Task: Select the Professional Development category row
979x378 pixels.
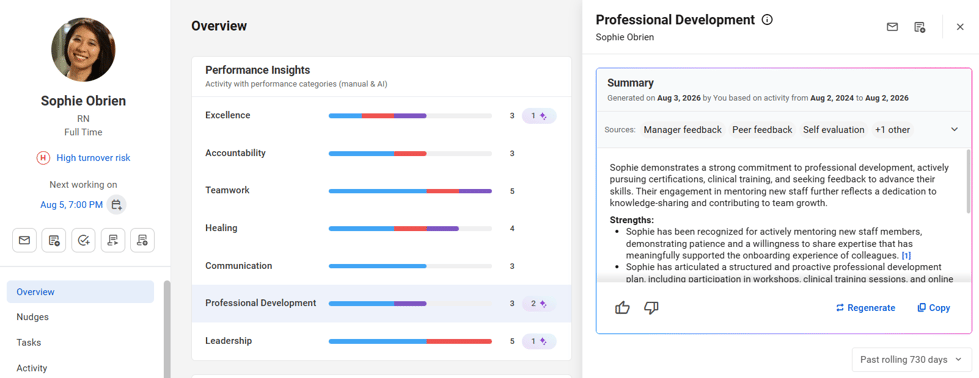Action: (381, 304)
